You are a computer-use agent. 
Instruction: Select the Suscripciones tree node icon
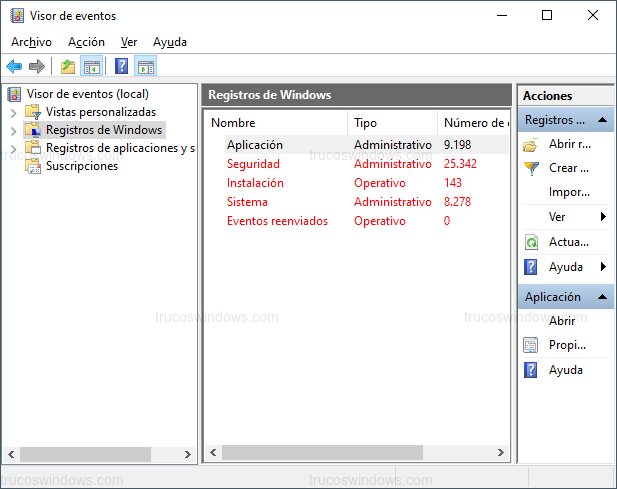(32, 166)
